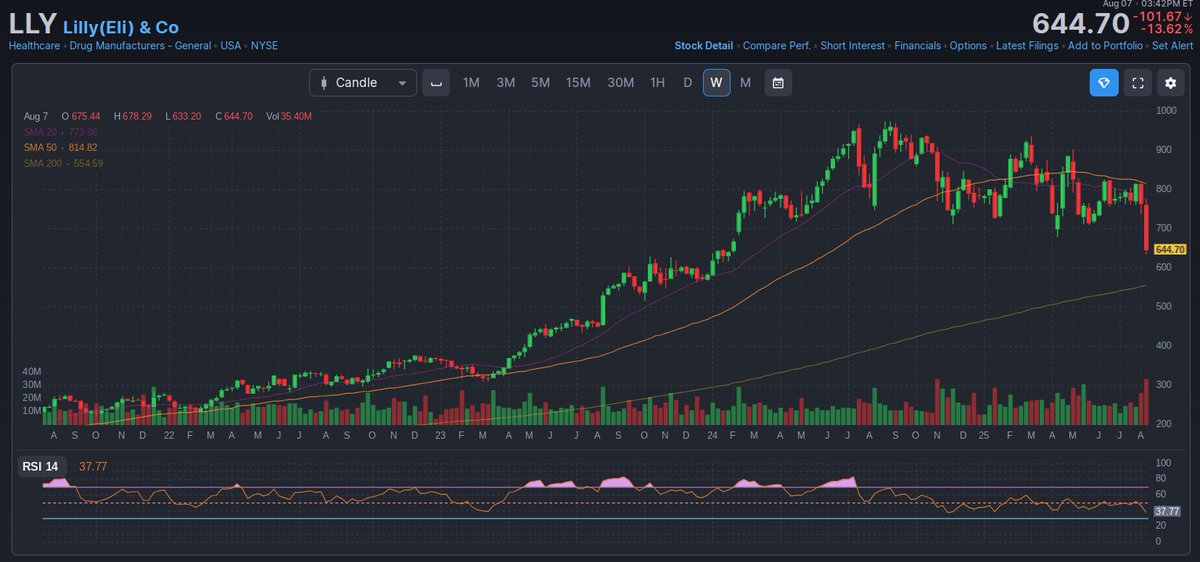Click the Set Alert link
The image size is (1200, 562).
click(1173, 46)
